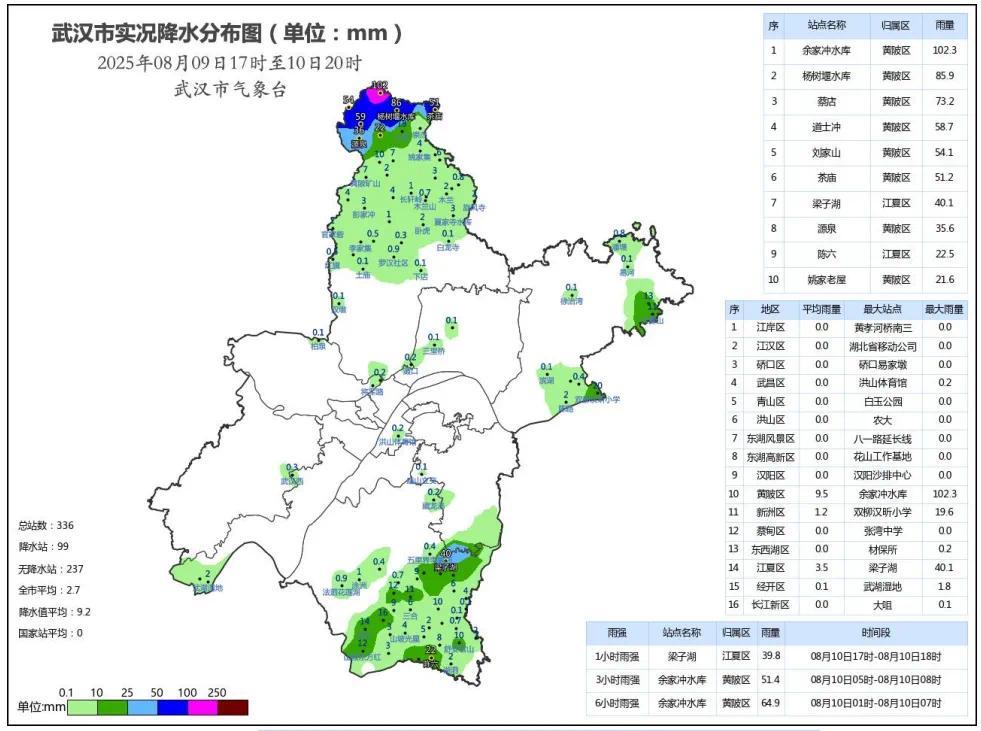Click '杨树堰水库' in the ranking table
Viewport: 981px width, 731px height.
point(826,76)
